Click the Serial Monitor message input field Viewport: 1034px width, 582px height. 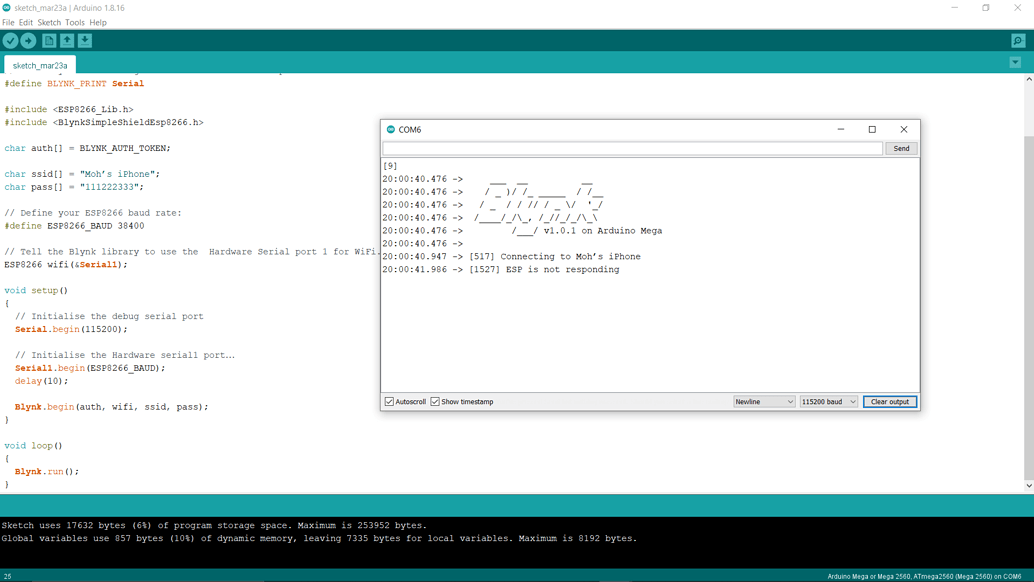coord(630,148)
